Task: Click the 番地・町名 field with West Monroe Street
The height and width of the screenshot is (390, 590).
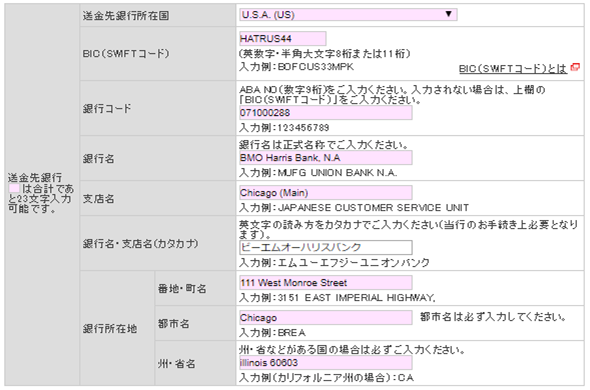Action: point(325,283)
